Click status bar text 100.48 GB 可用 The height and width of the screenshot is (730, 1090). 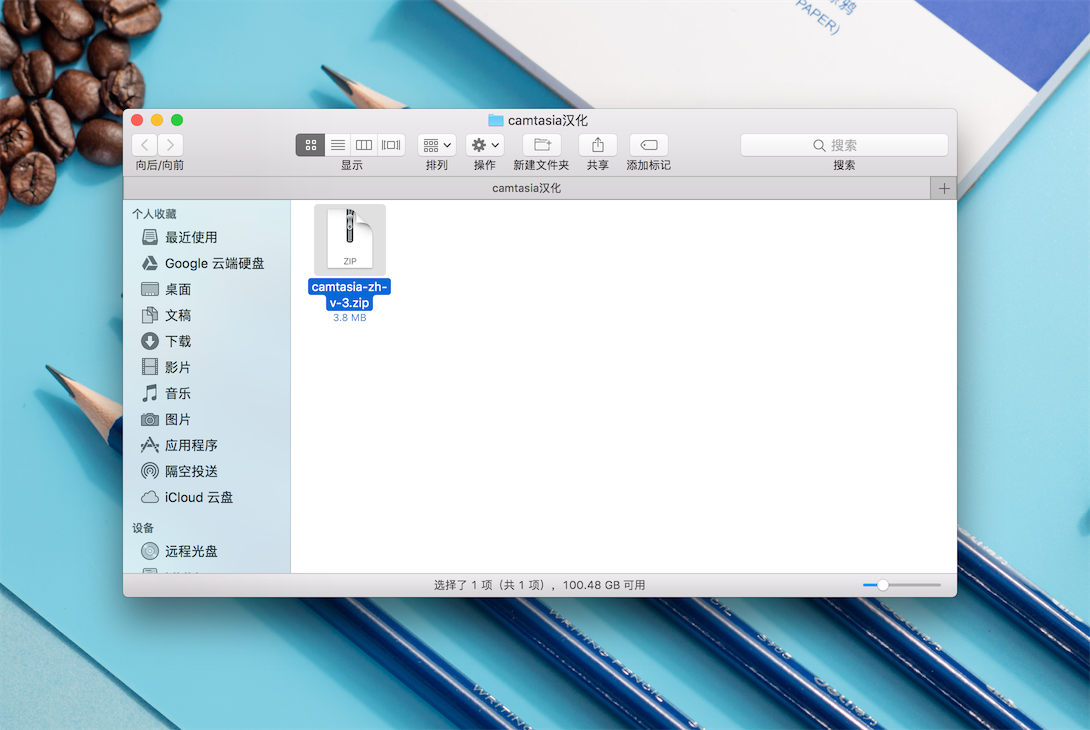click(x=603, y=585)
